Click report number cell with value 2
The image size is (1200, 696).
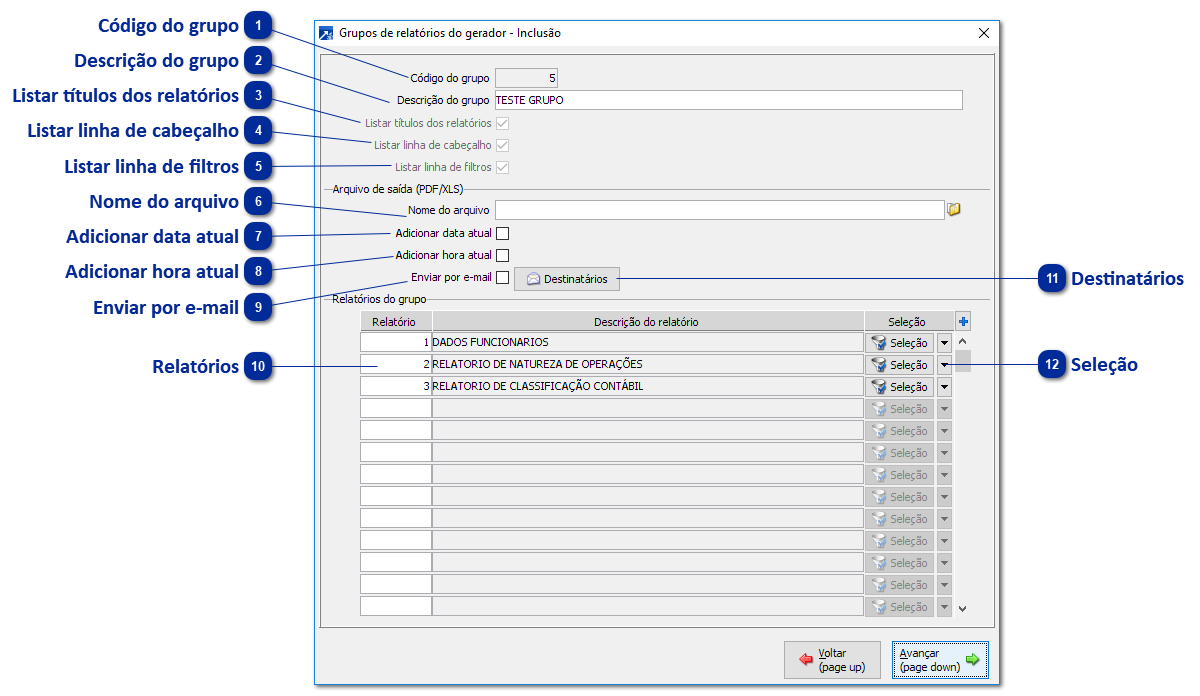point(396,365)
